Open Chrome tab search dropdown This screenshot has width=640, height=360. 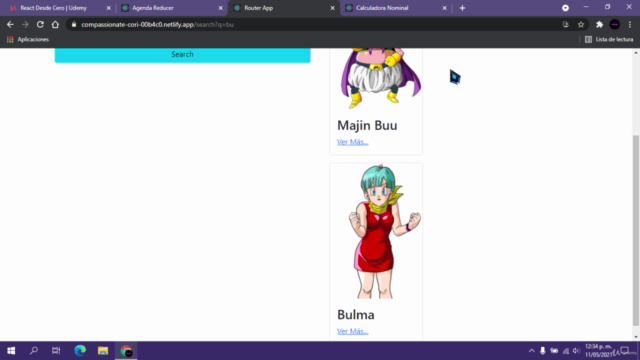coord(565,8)
